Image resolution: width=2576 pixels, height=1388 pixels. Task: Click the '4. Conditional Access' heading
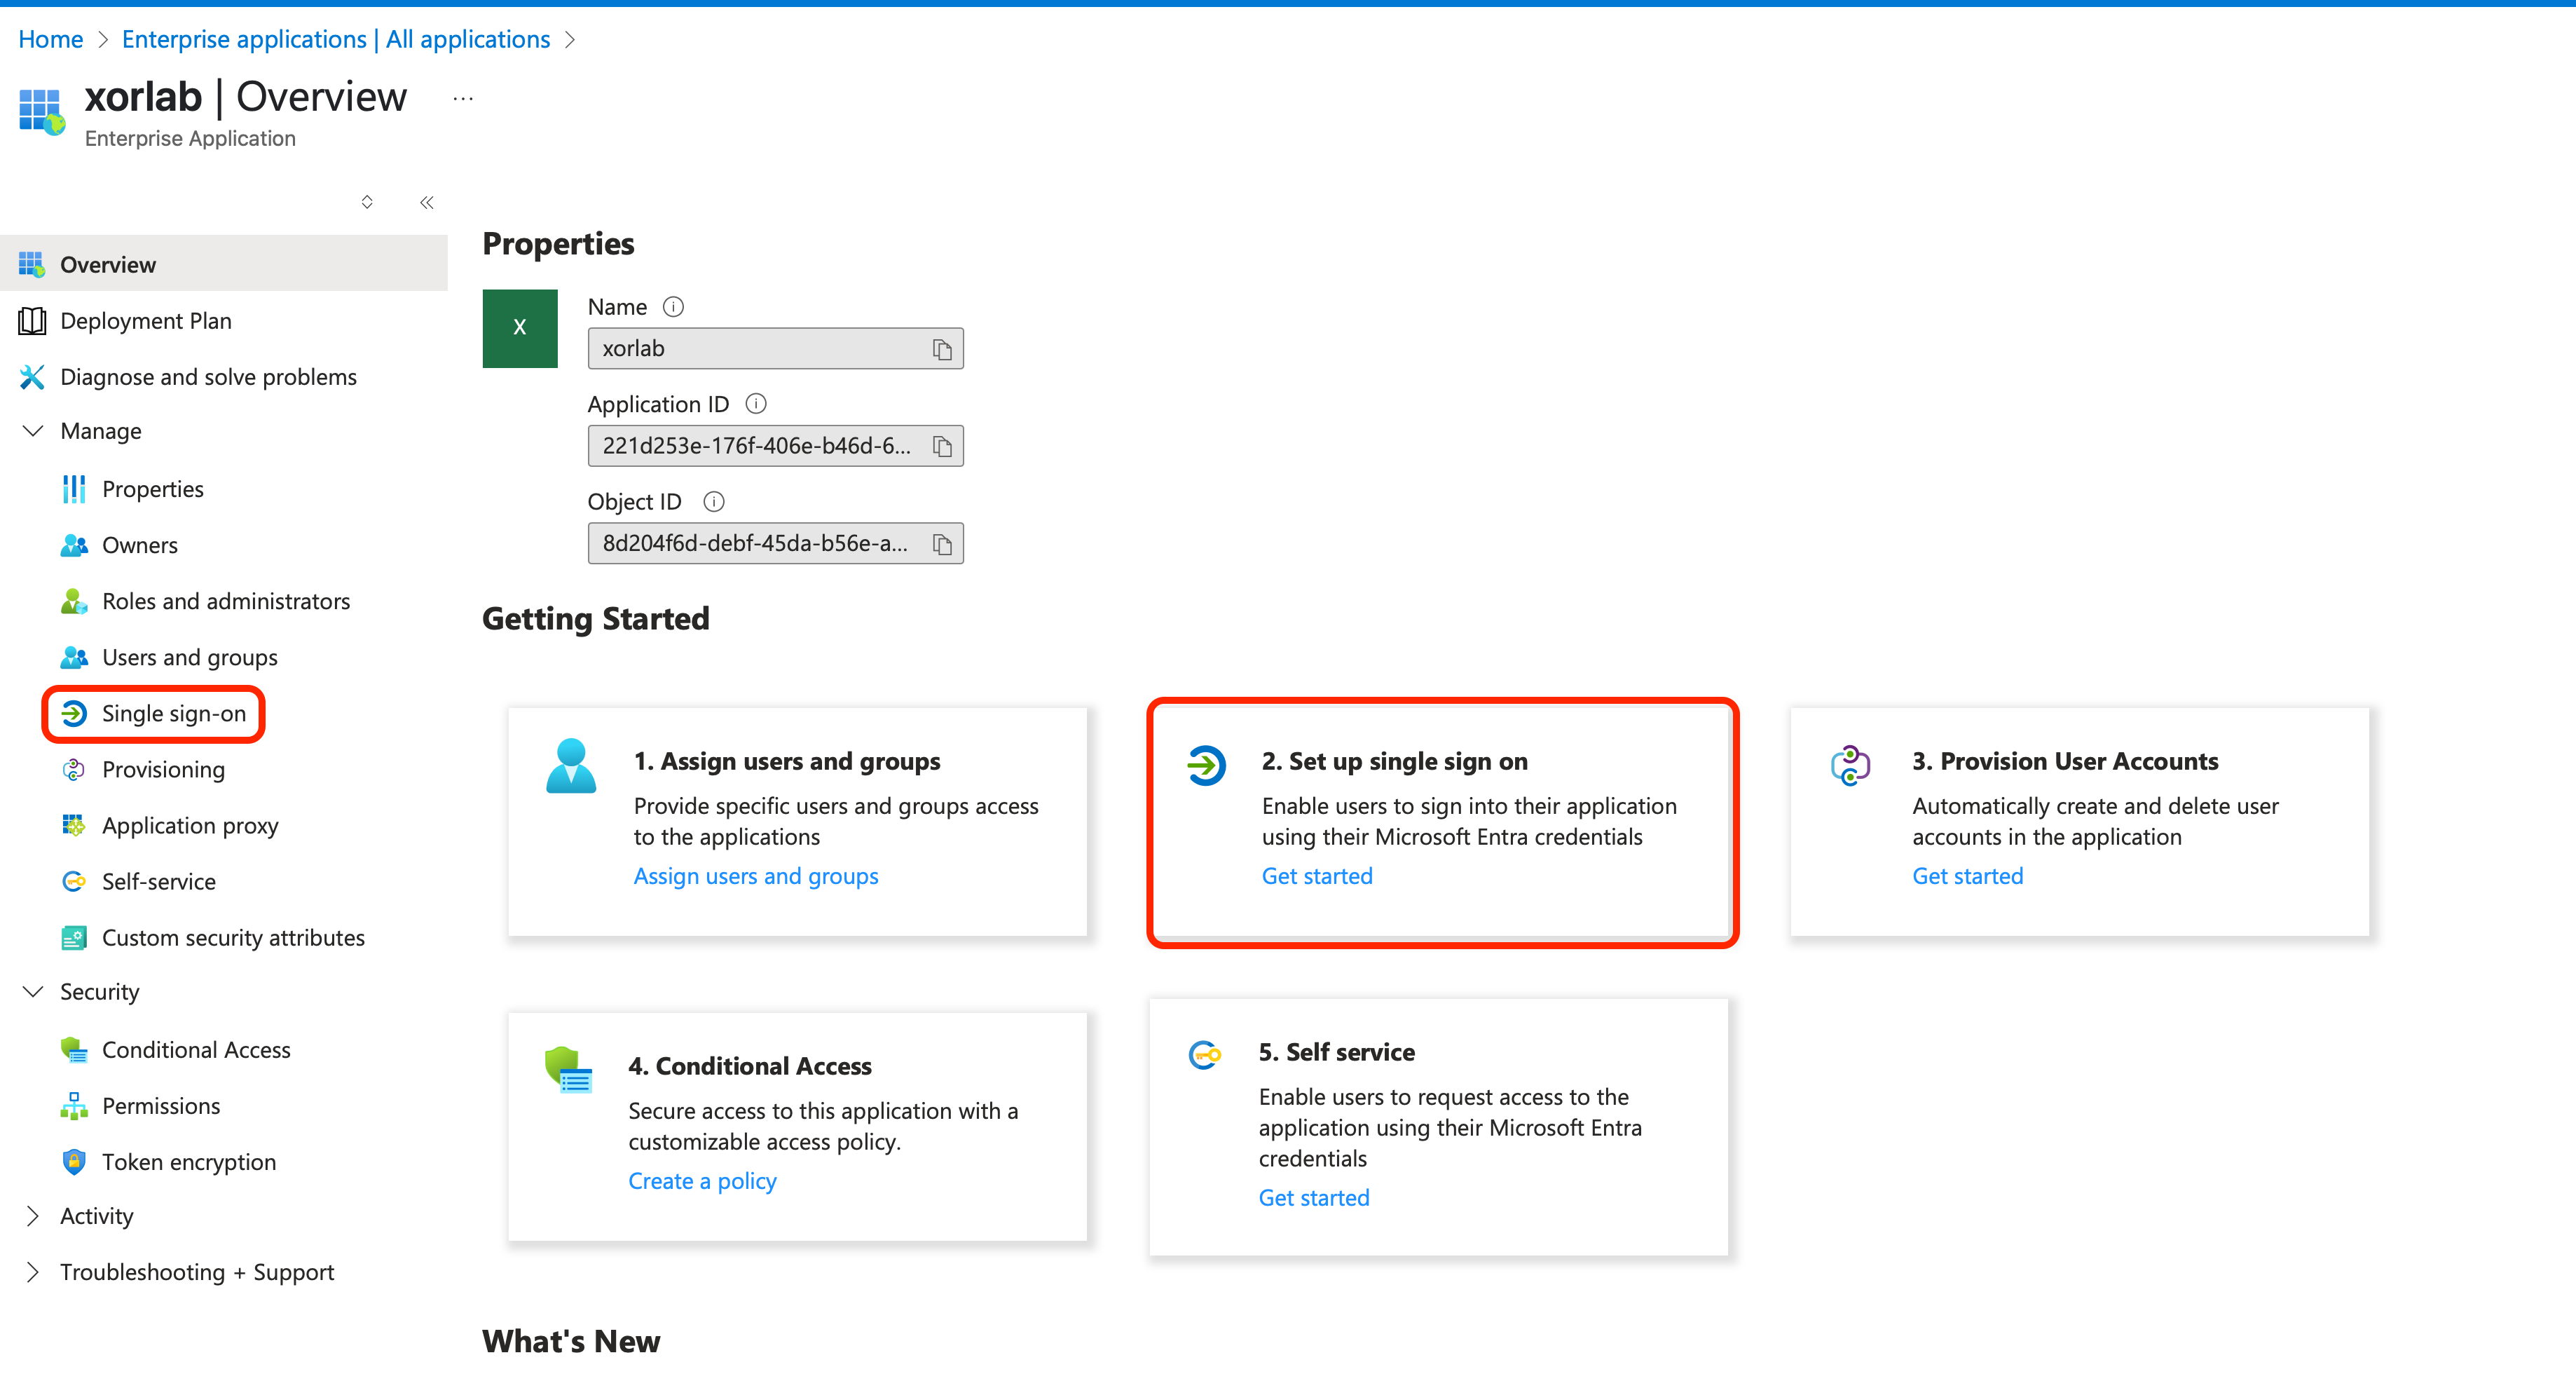click(750, 1066)
